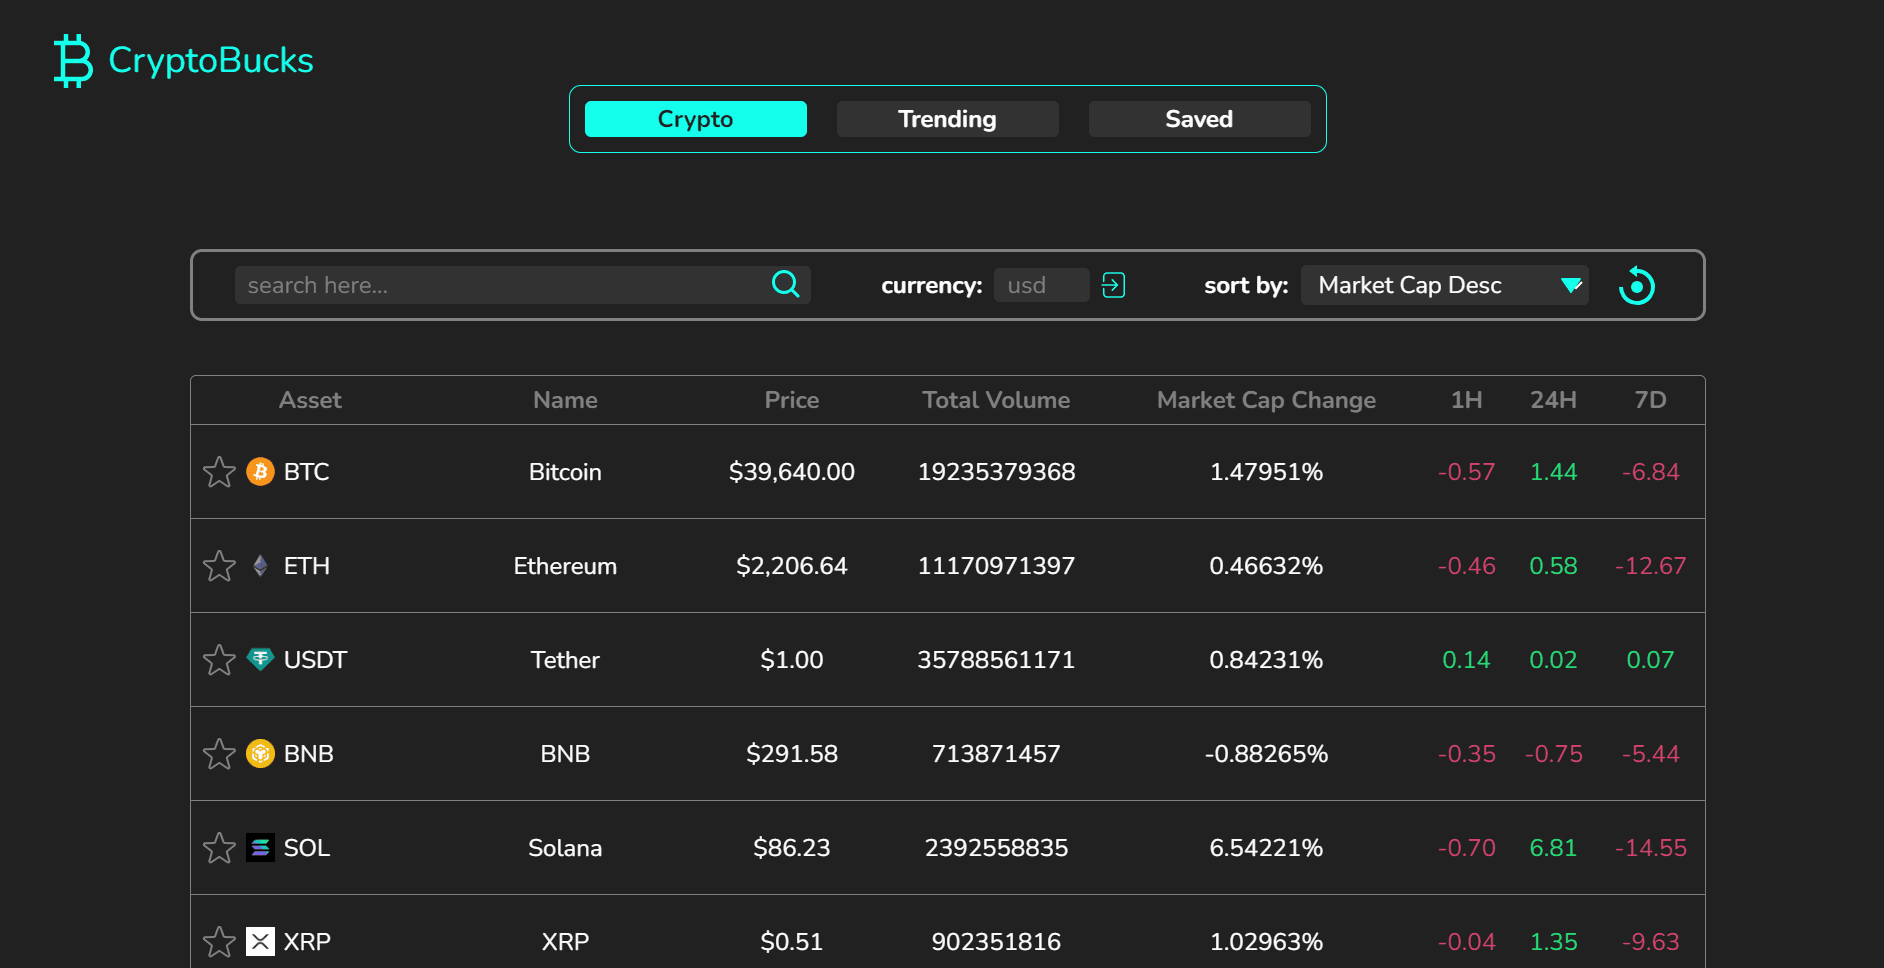Open the Bitcoin name link
This screenshot has width=1884, height=968.
(565, 472)
